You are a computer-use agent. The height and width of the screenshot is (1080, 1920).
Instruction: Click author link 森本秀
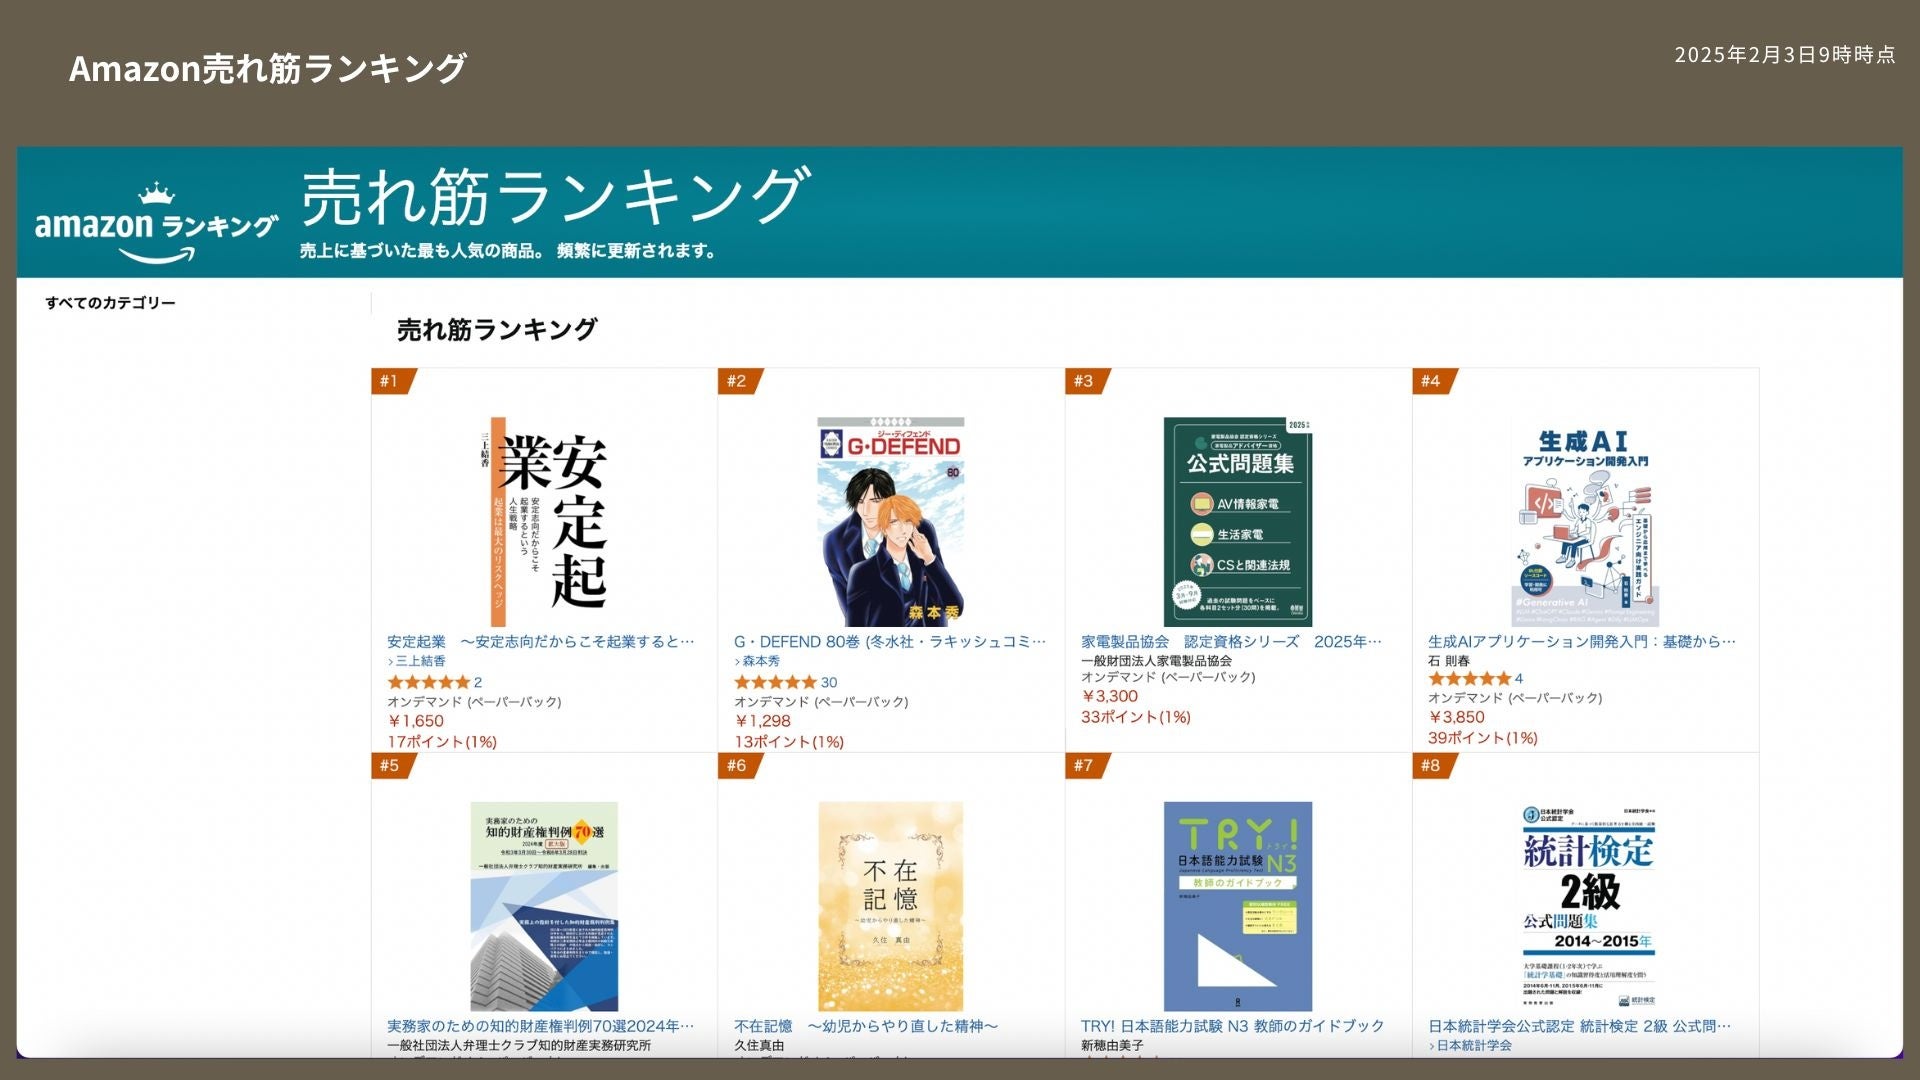click(x=760, y=661)
